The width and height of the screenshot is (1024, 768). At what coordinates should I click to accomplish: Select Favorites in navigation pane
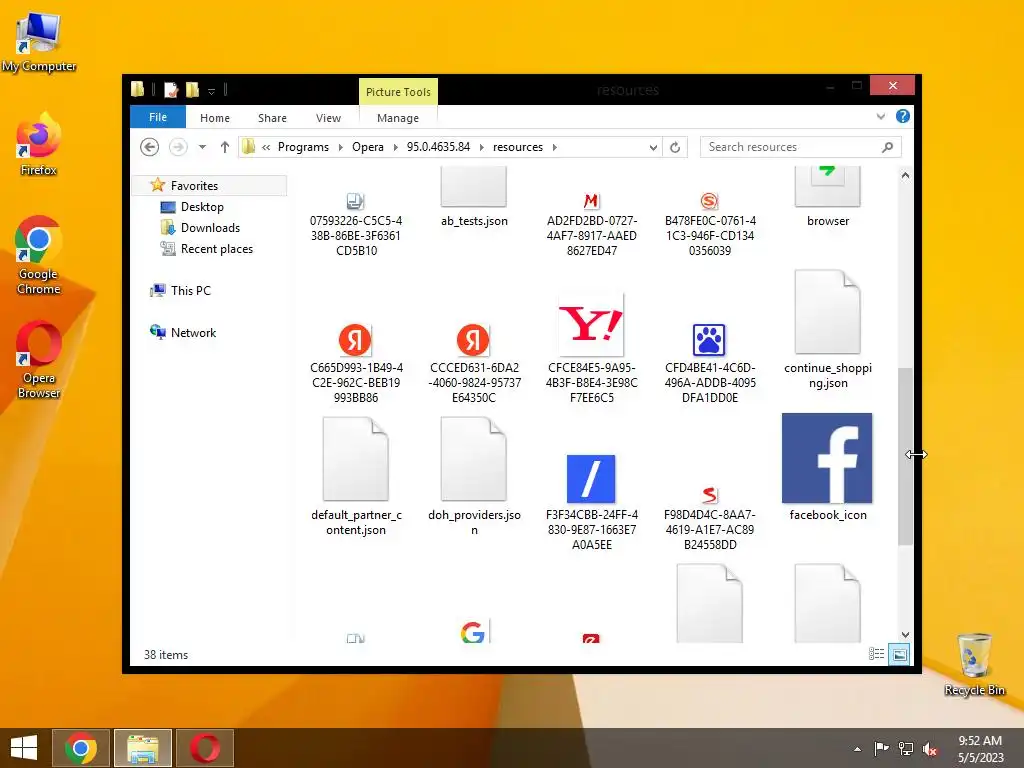[x=193, y=185]
